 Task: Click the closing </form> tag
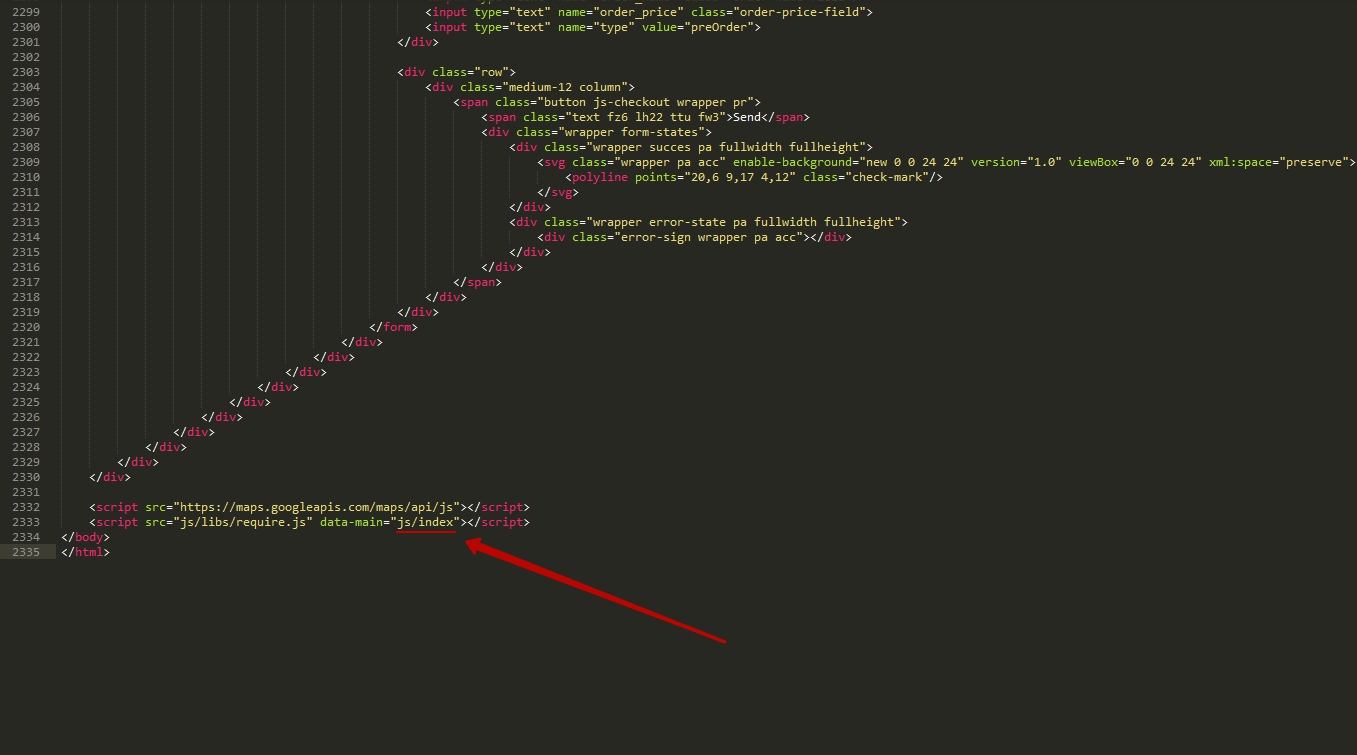393,327
